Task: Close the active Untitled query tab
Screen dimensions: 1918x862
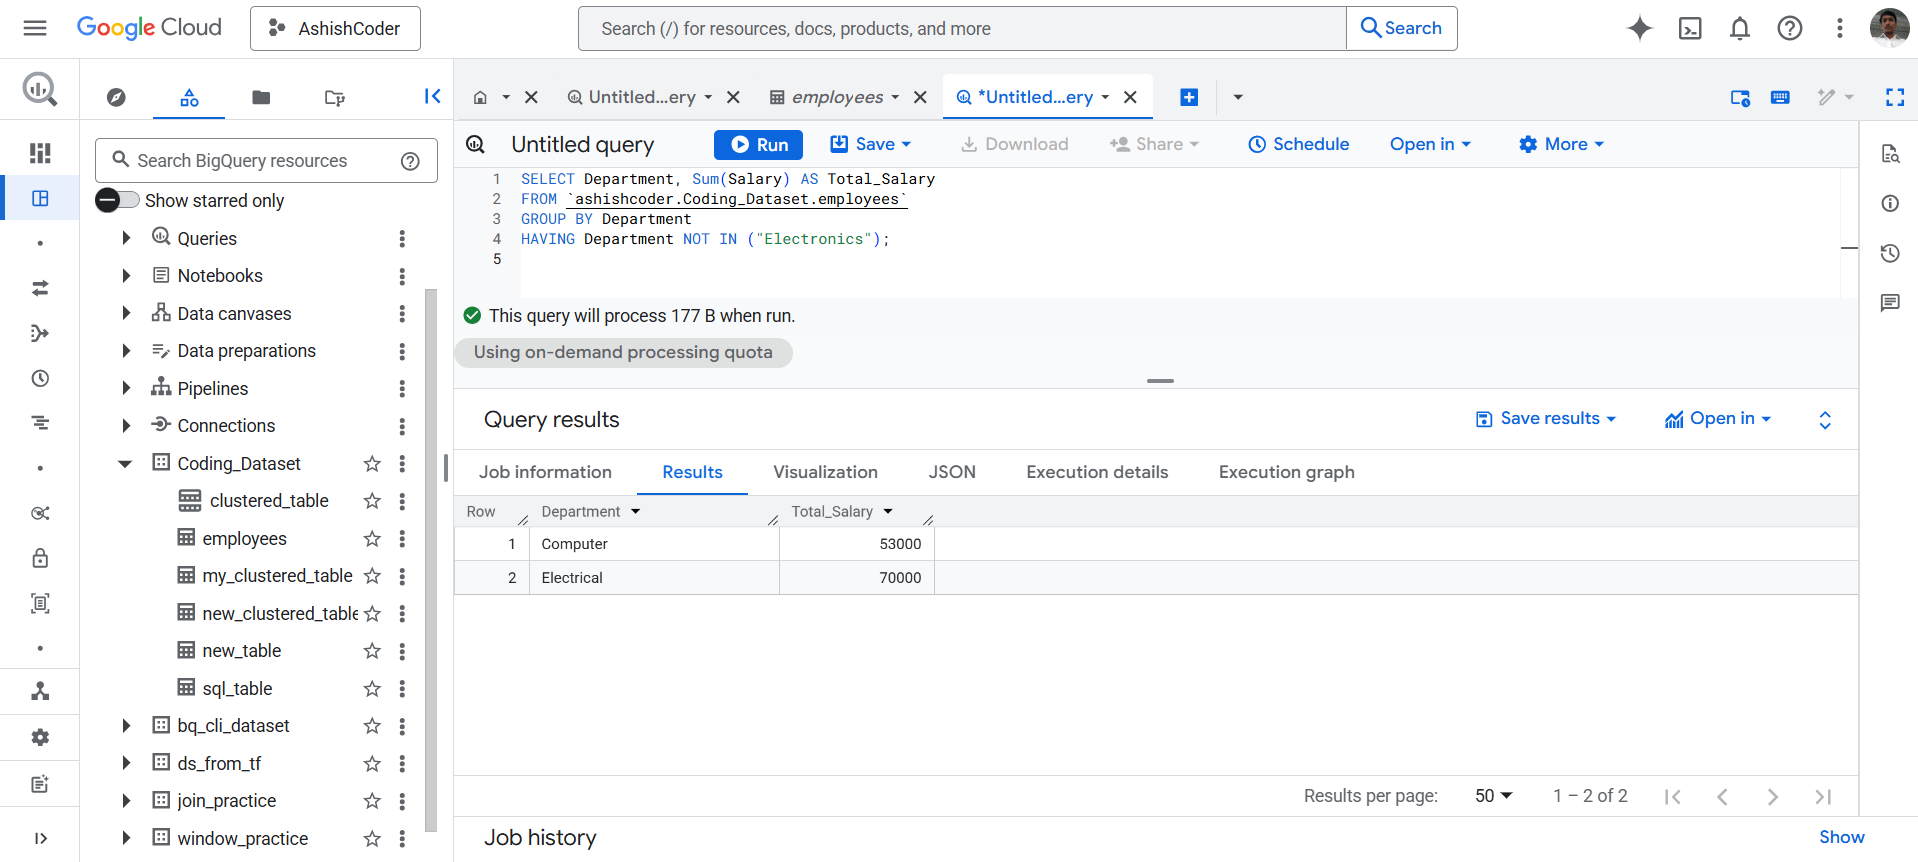Action: click(x=1130, y=97)
